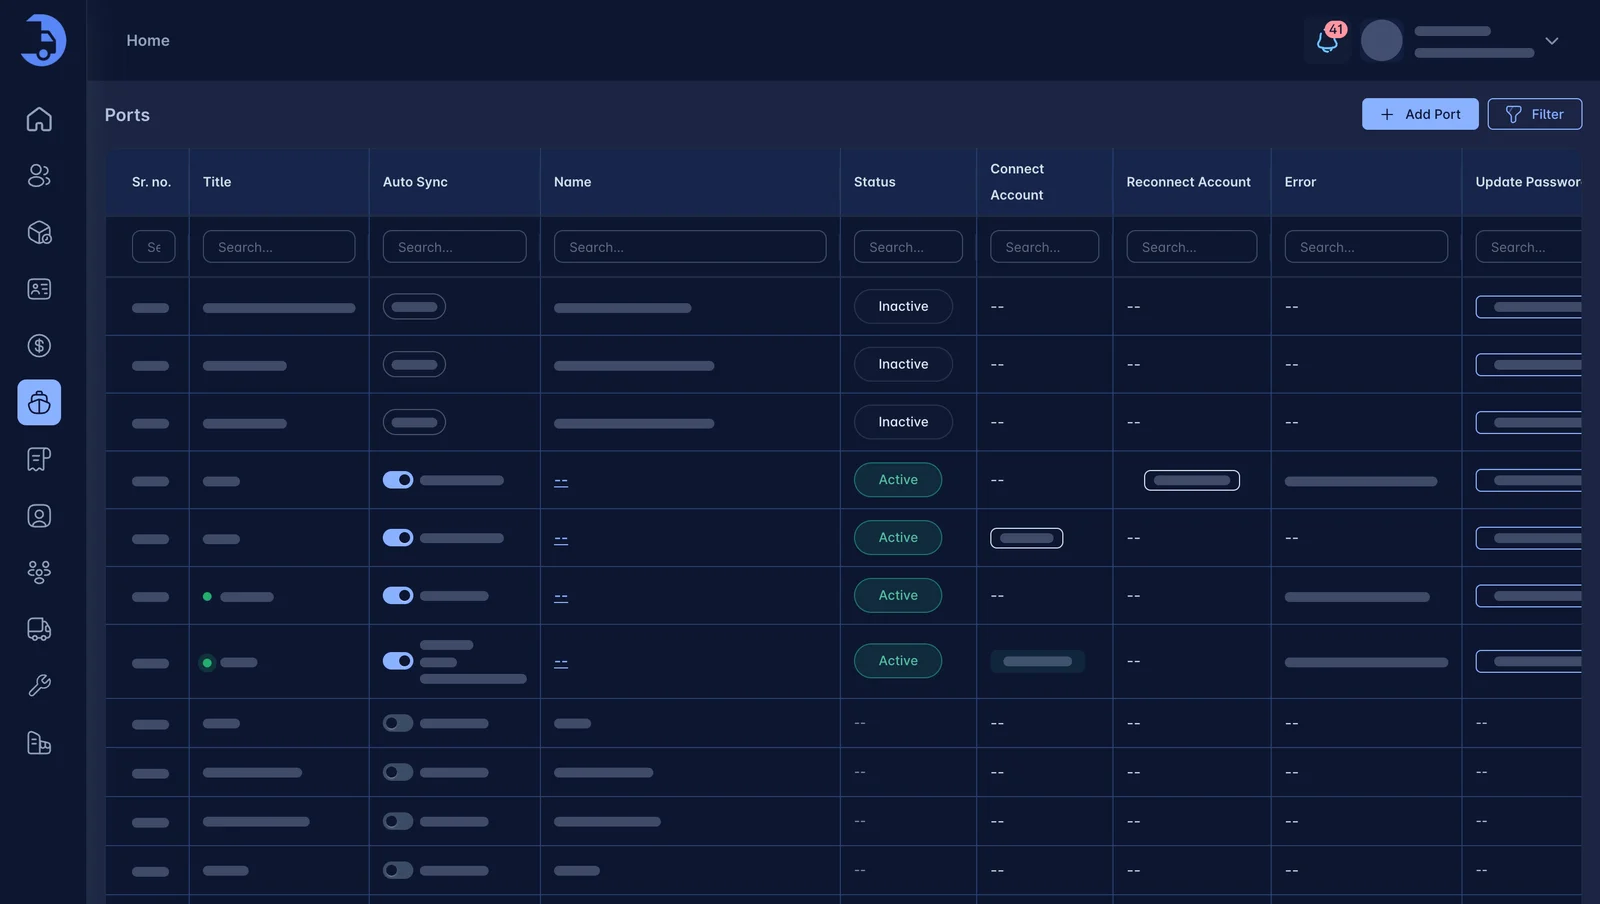Focus the Reconnect Account column search field
The height and width of the screenshot is (904, 1600).
(x=1192, y=247)
